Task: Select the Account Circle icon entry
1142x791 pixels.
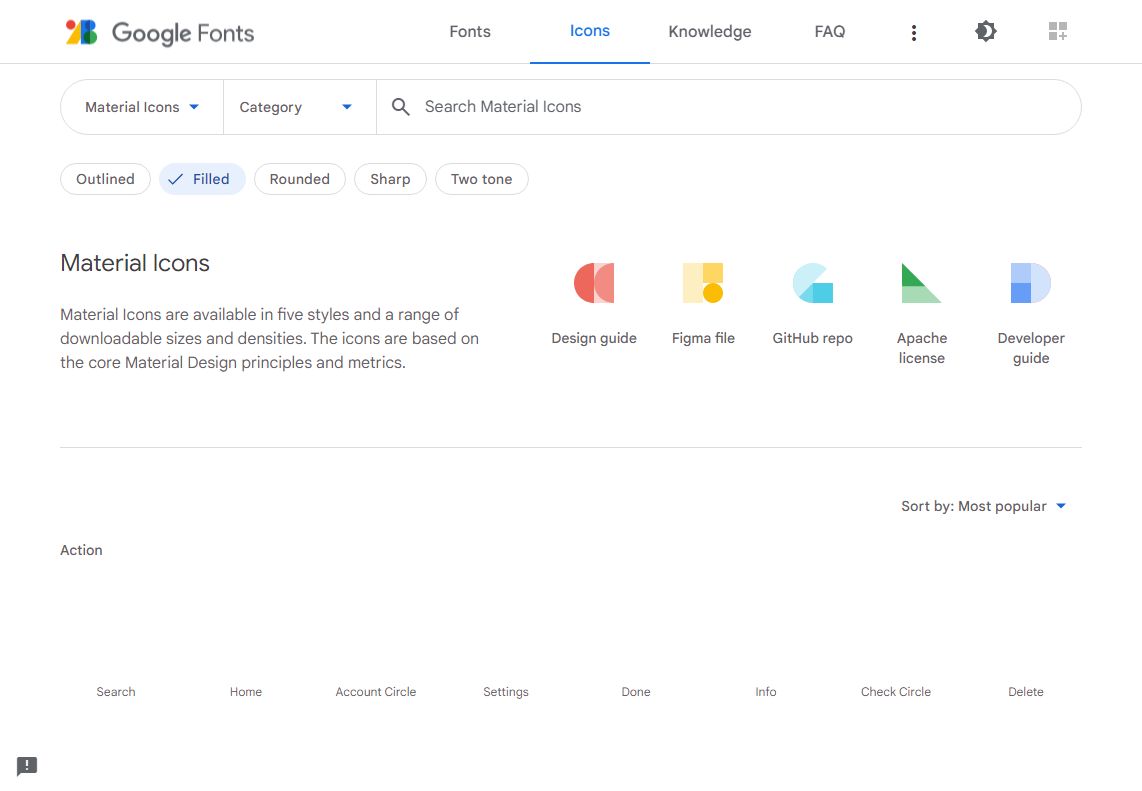Action: [x=376, y=692]
